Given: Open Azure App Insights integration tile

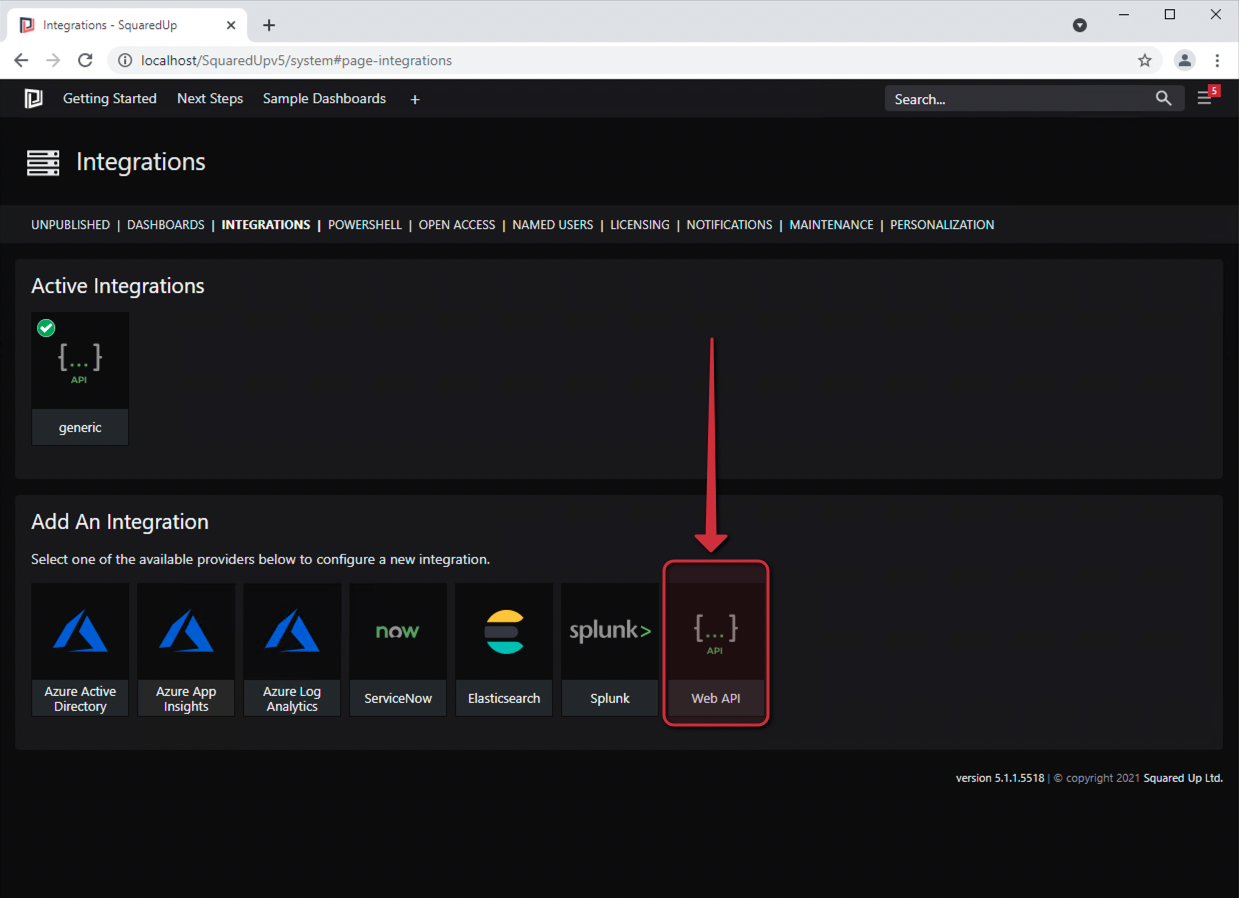Looking at the screenshot, I should click(x=186, y=650).
